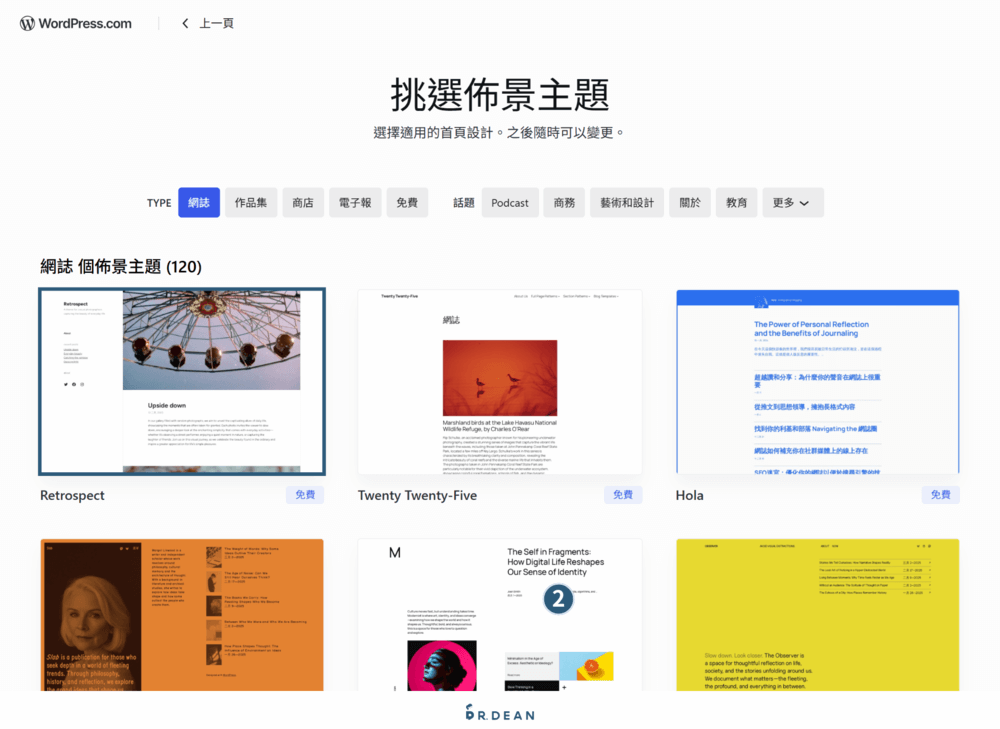Filter themes by 免費
This screenshot has height=729, width=1000.
(407, 202)
